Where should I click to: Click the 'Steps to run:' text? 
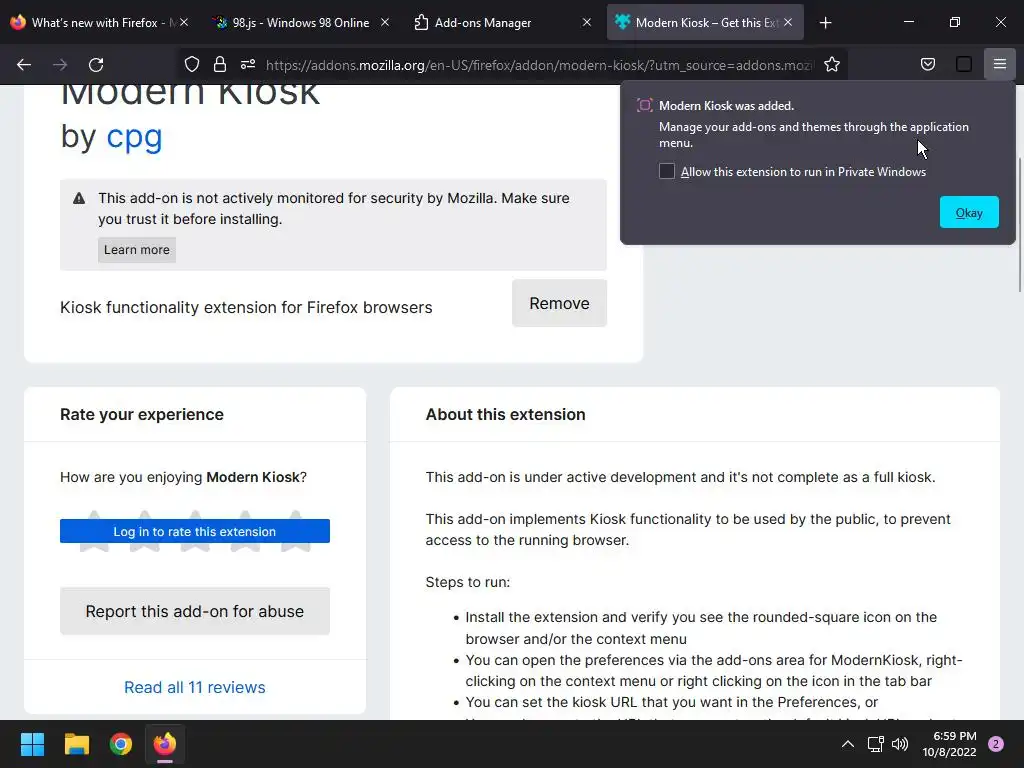coord(468,582)
